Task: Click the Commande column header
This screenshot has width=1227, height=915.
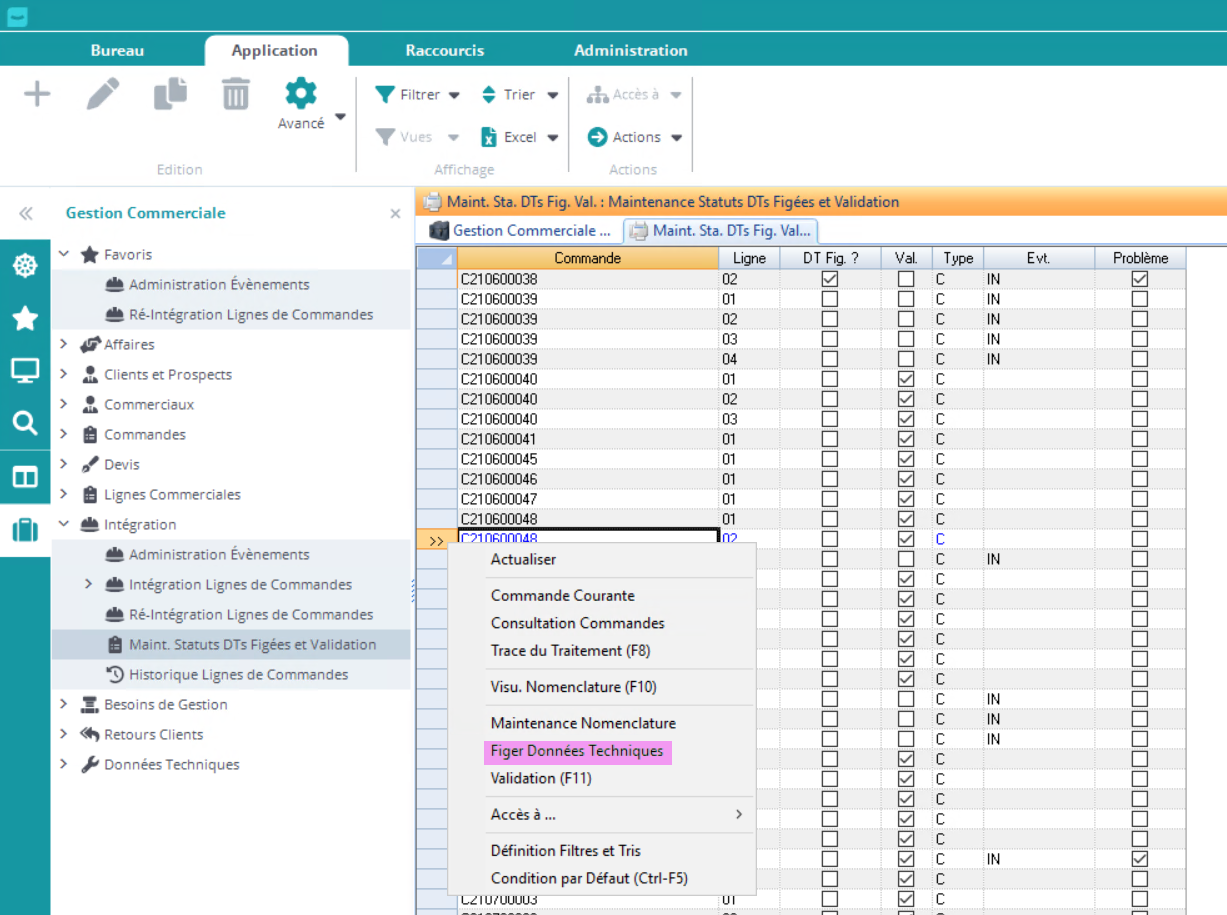Action: coord(587,258)
